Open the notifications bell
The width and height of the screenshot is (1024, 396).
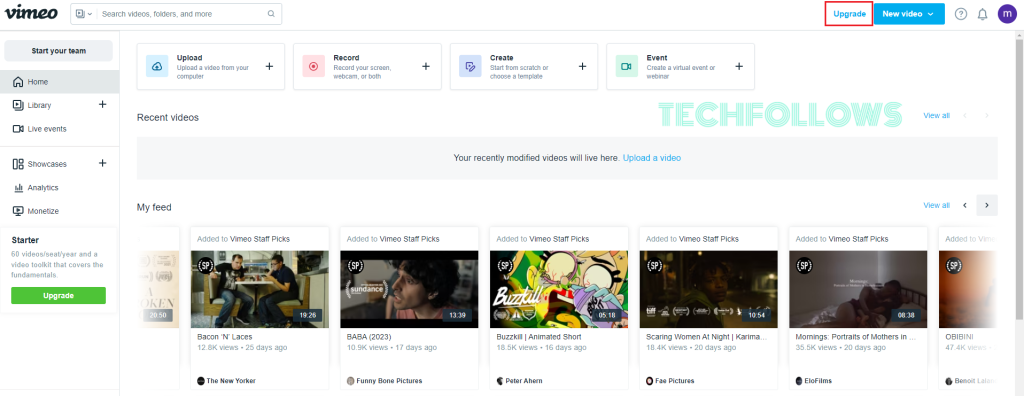(x=982, y=14)
